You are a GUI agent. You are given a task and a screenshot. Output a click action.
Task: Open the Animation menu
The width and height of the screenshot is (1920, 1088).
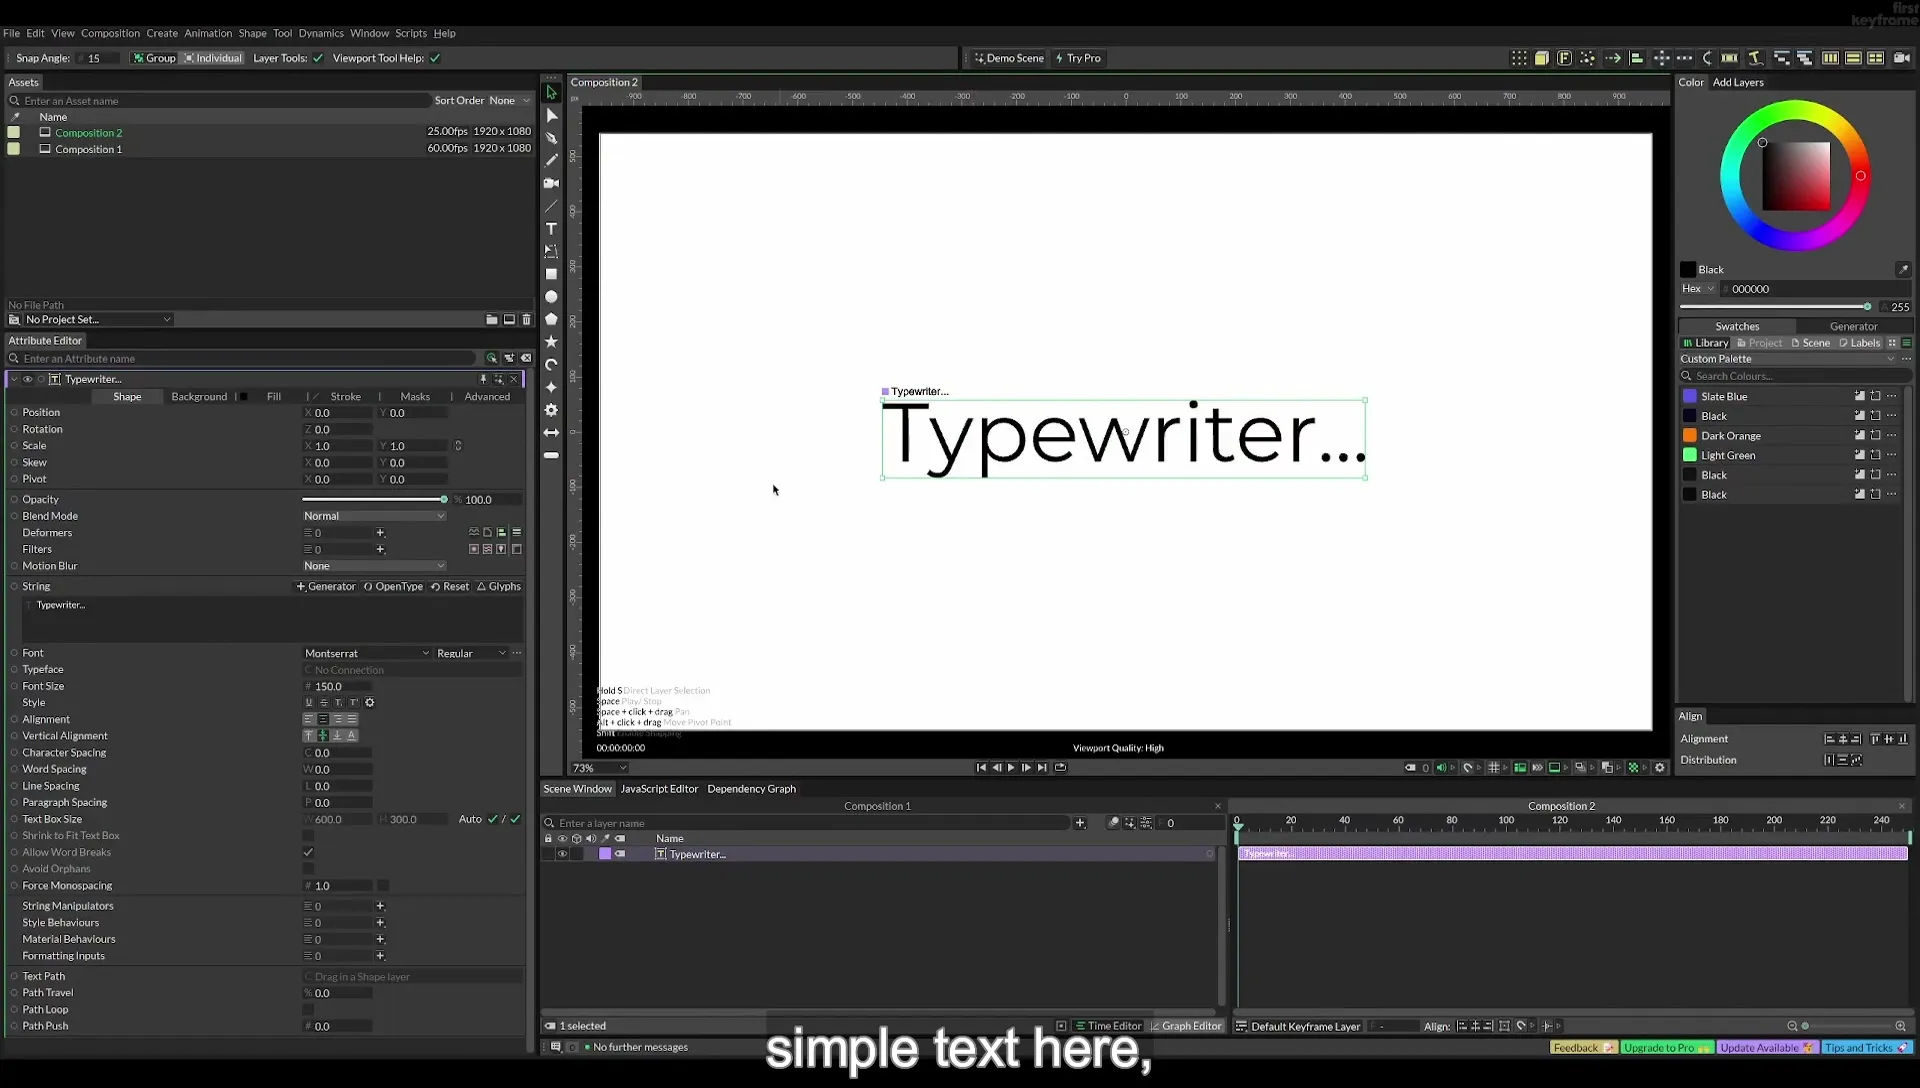click(x=208, y=33)
